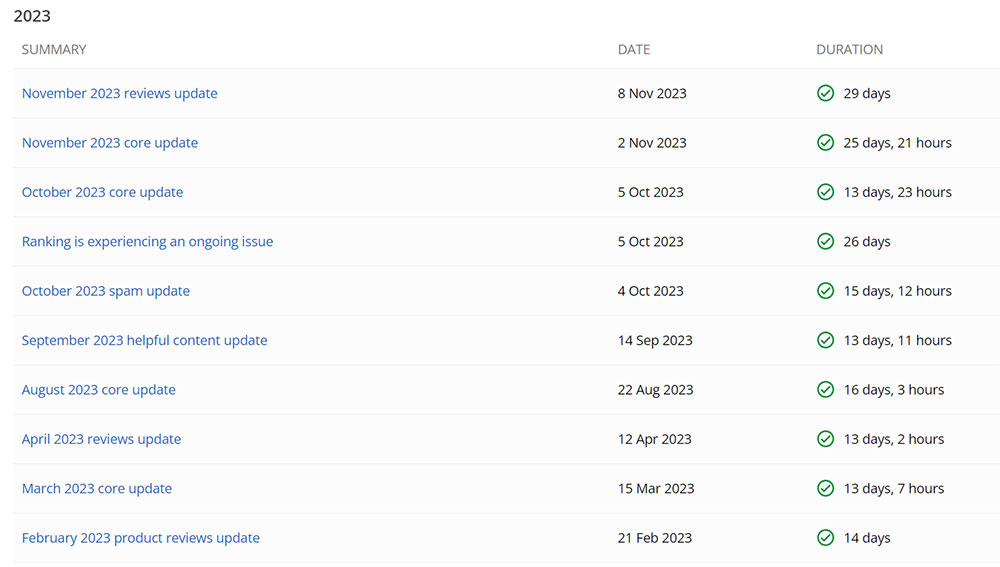The height and width of the screenshot is (567, 1000).
Task: Open Ranking is experiencing an ongoing issue
Action: tap(147, 242)
